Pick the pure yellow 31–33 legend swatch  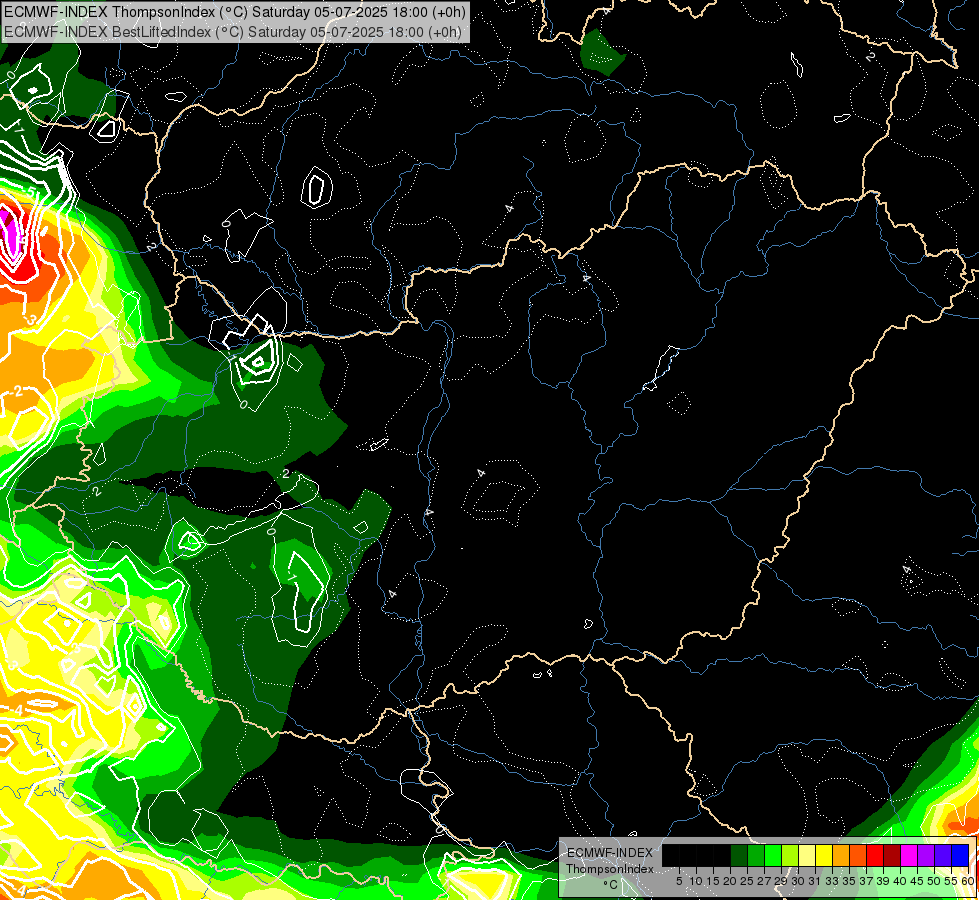[x=824, y=855]
